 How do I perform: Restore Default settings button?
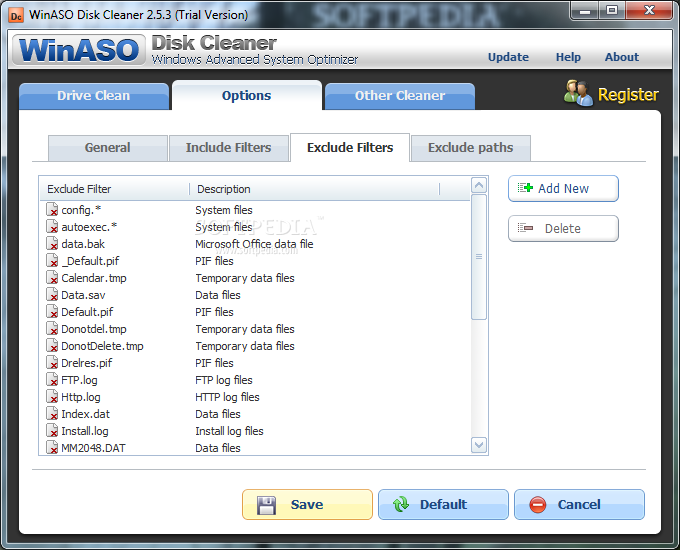(x=443, y=504)
